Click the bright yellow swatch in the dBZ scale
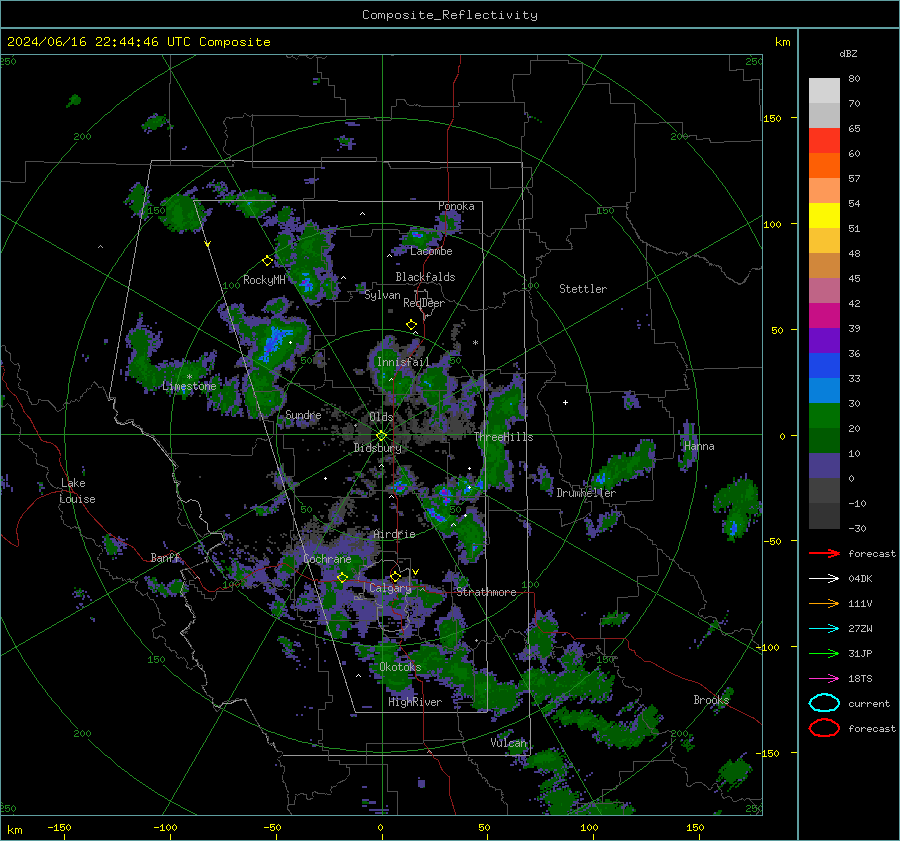 tap(824, 215)
